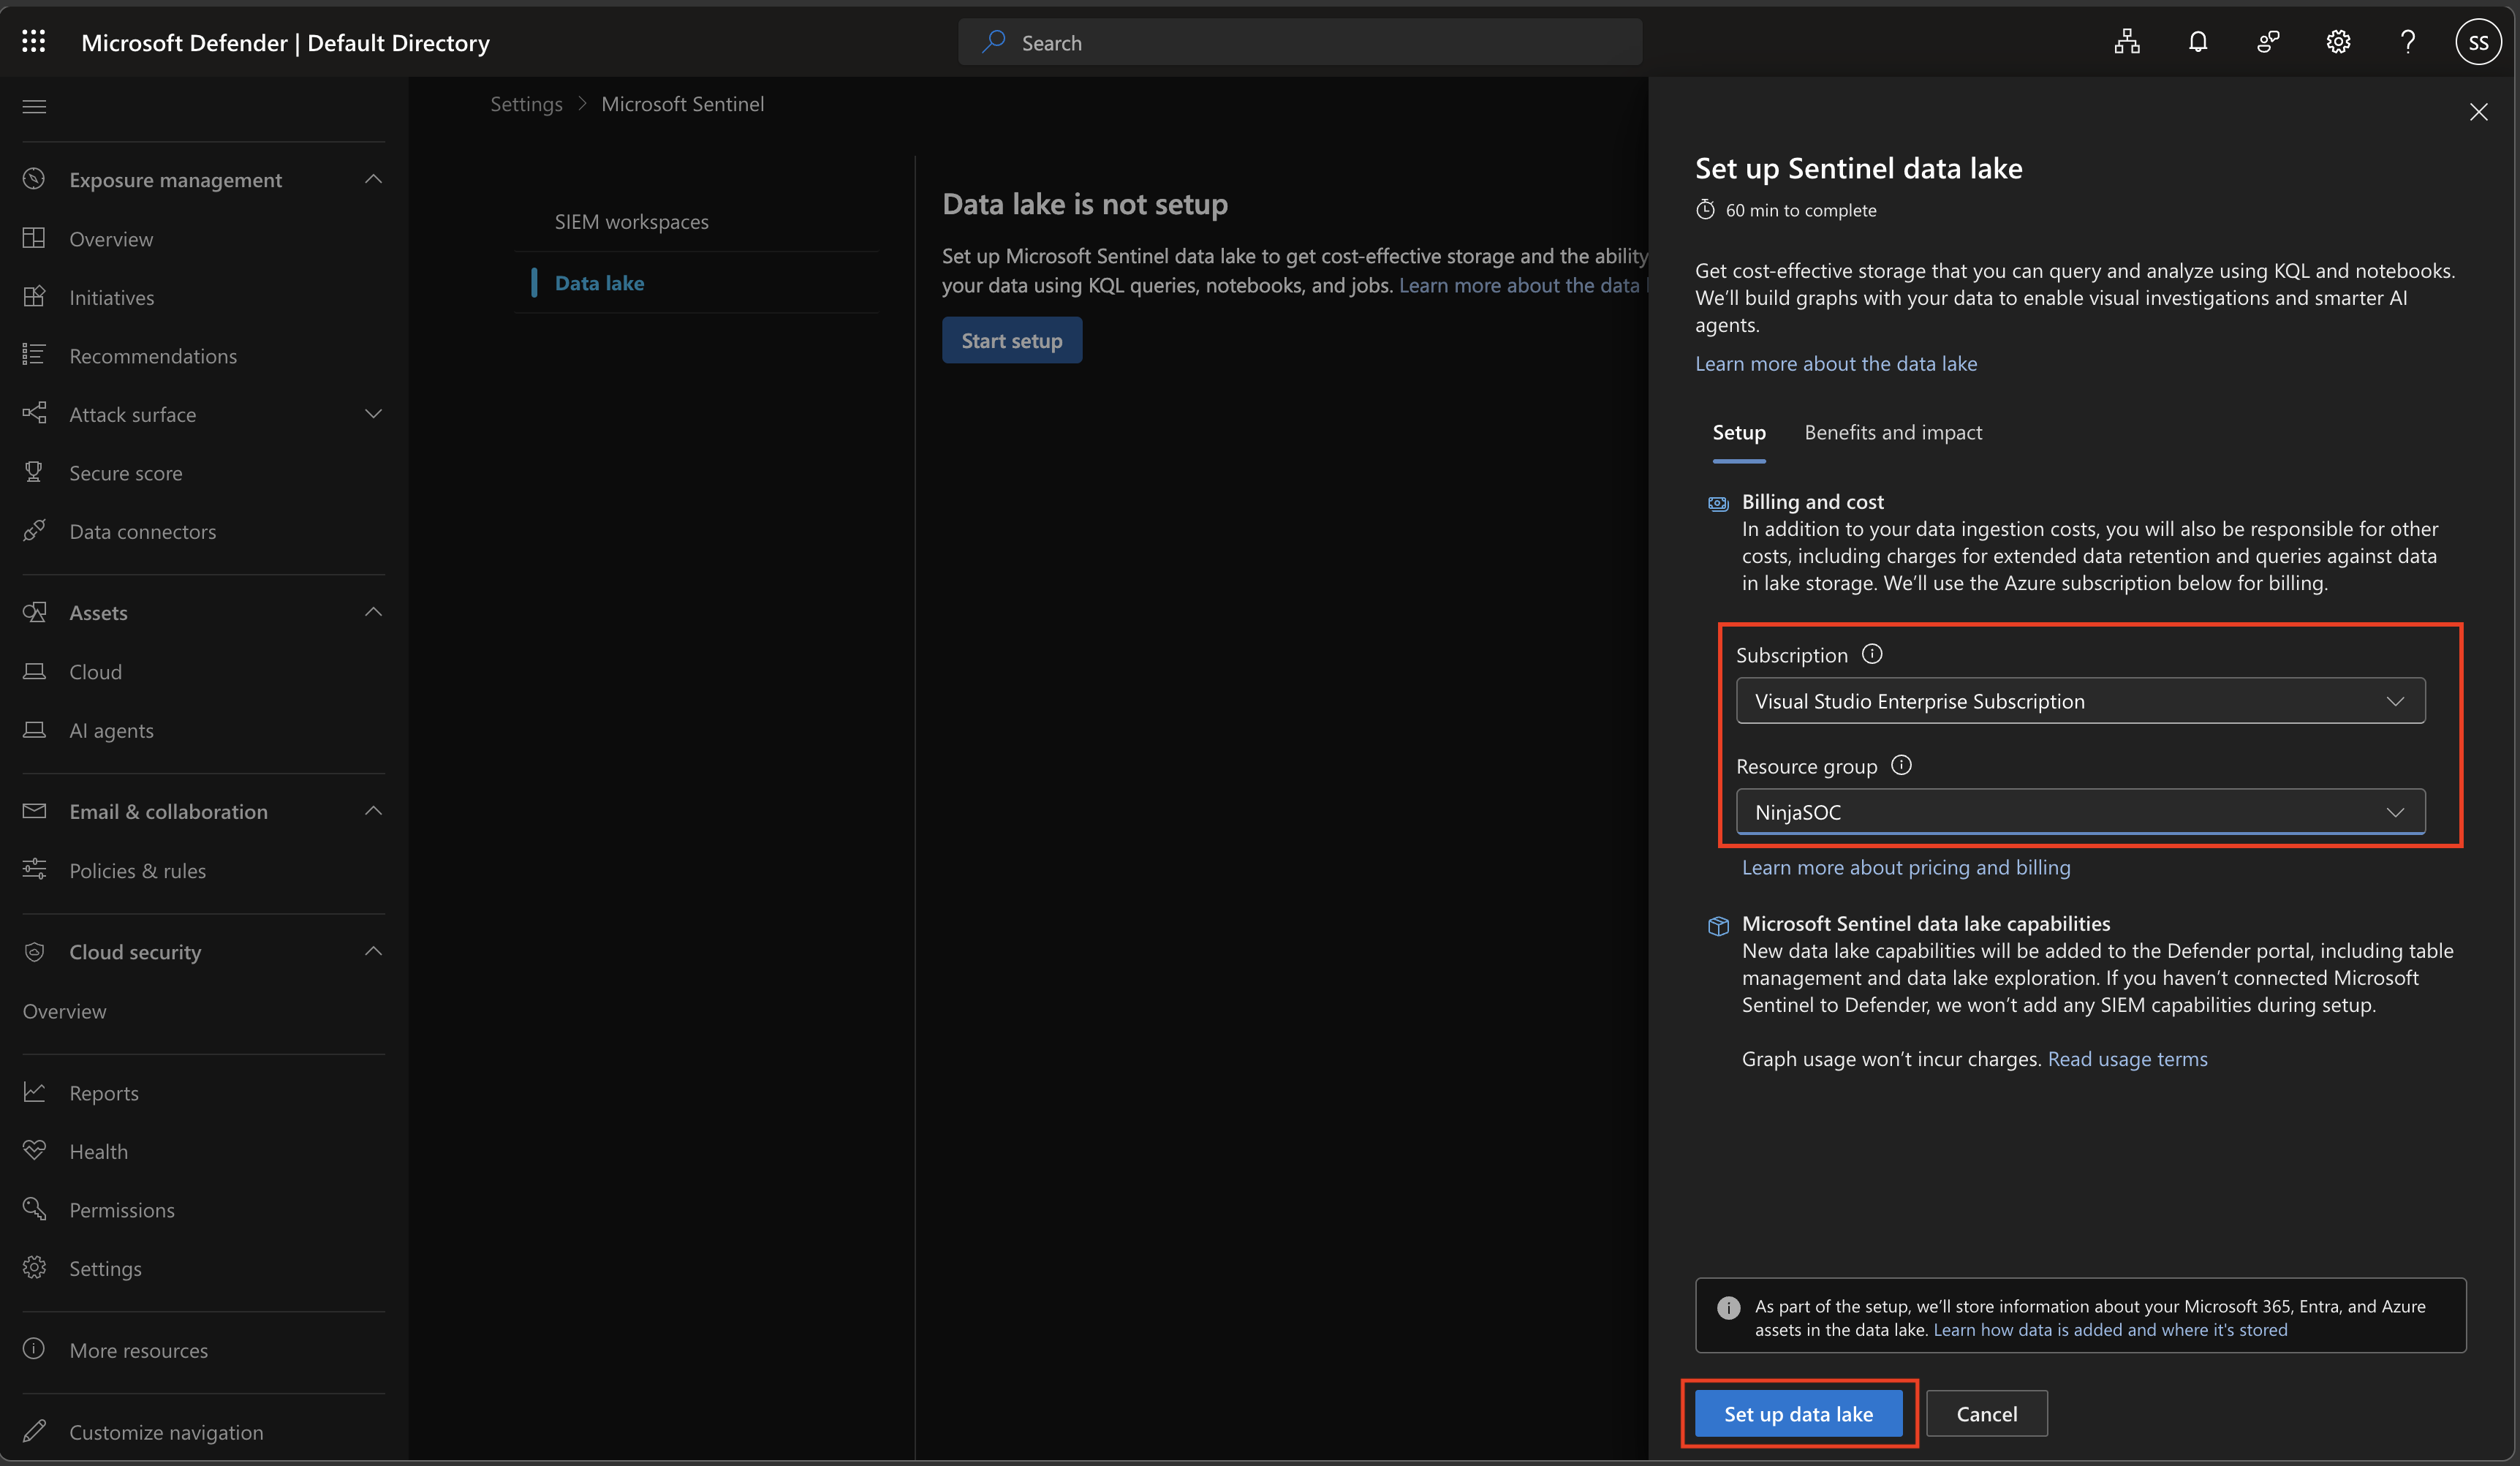Click the Assets icon in sidebar

coord(34,612)
